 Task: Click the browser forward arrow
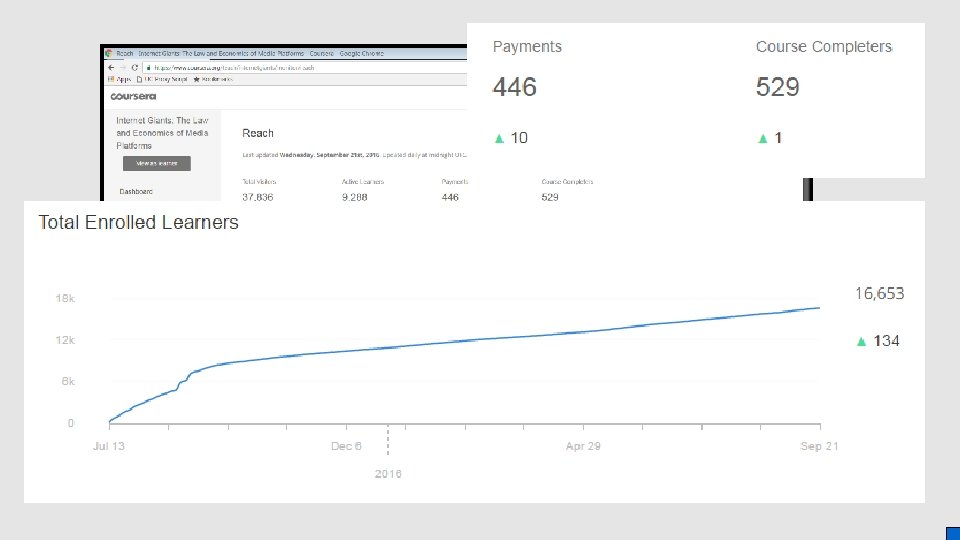[122, 67]
